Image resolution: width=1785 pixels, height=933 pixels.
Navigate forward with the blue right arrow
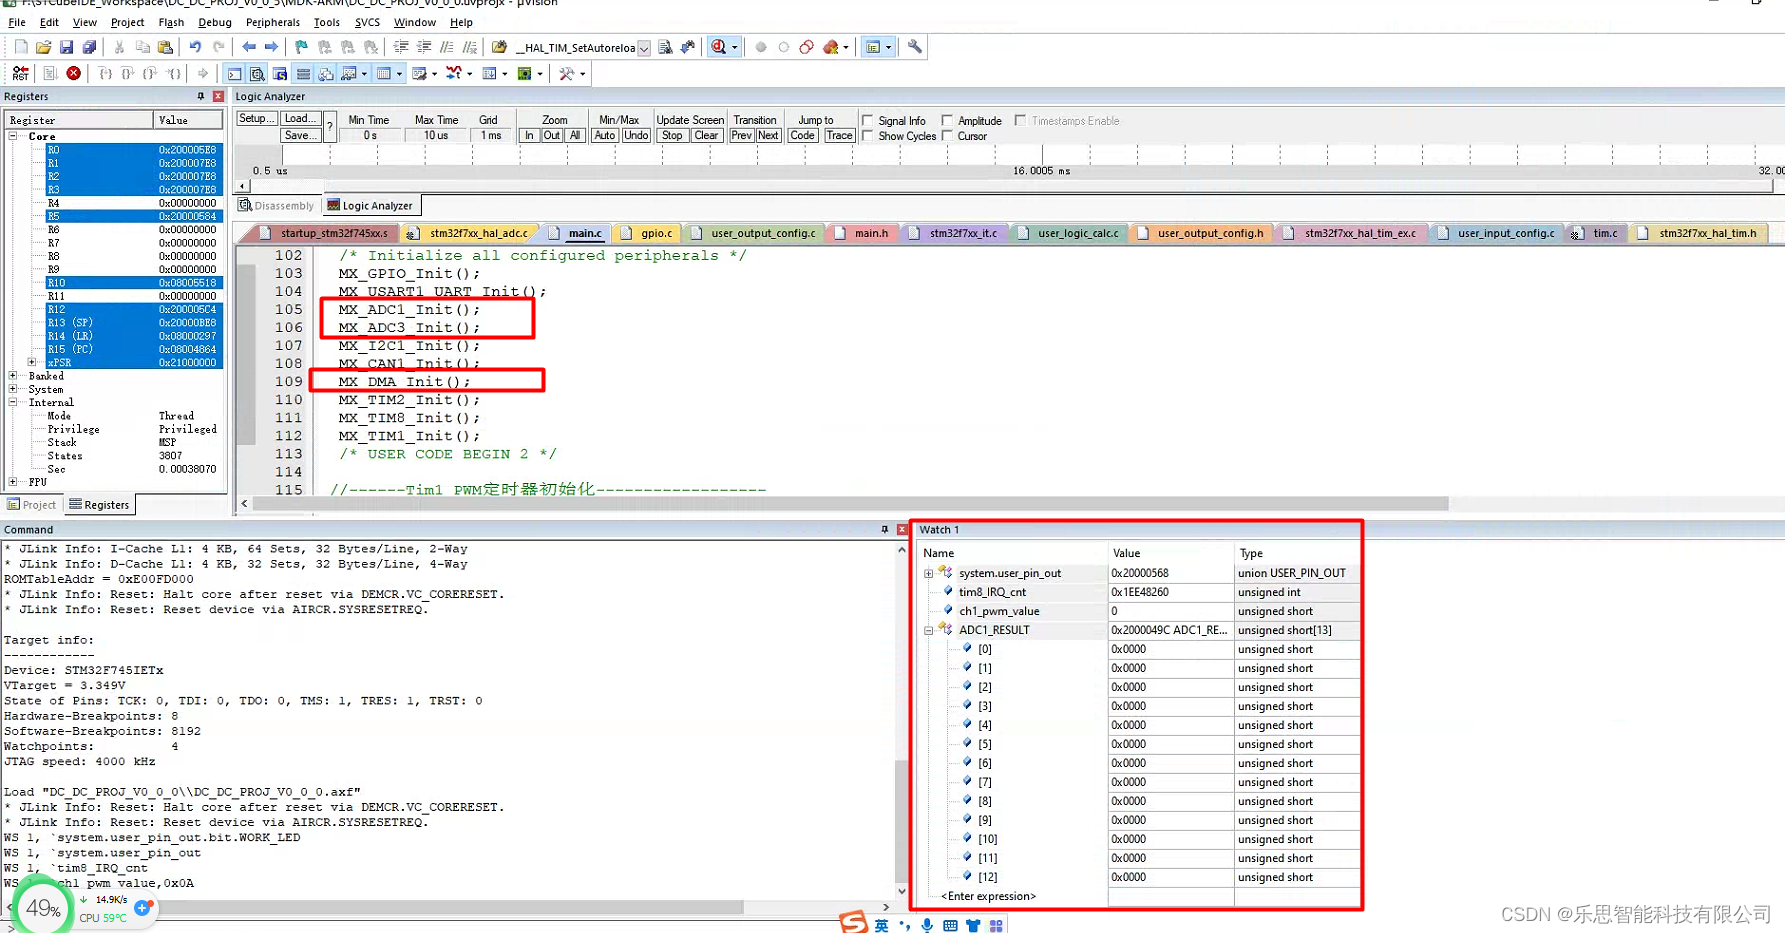[x=271, y=47]
